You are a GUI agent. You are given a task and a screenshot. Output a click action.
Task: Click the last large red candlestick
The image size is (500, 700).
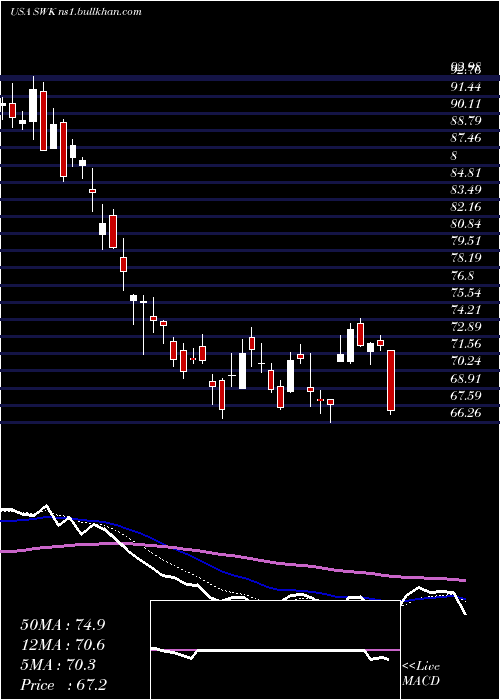(391, 380)
